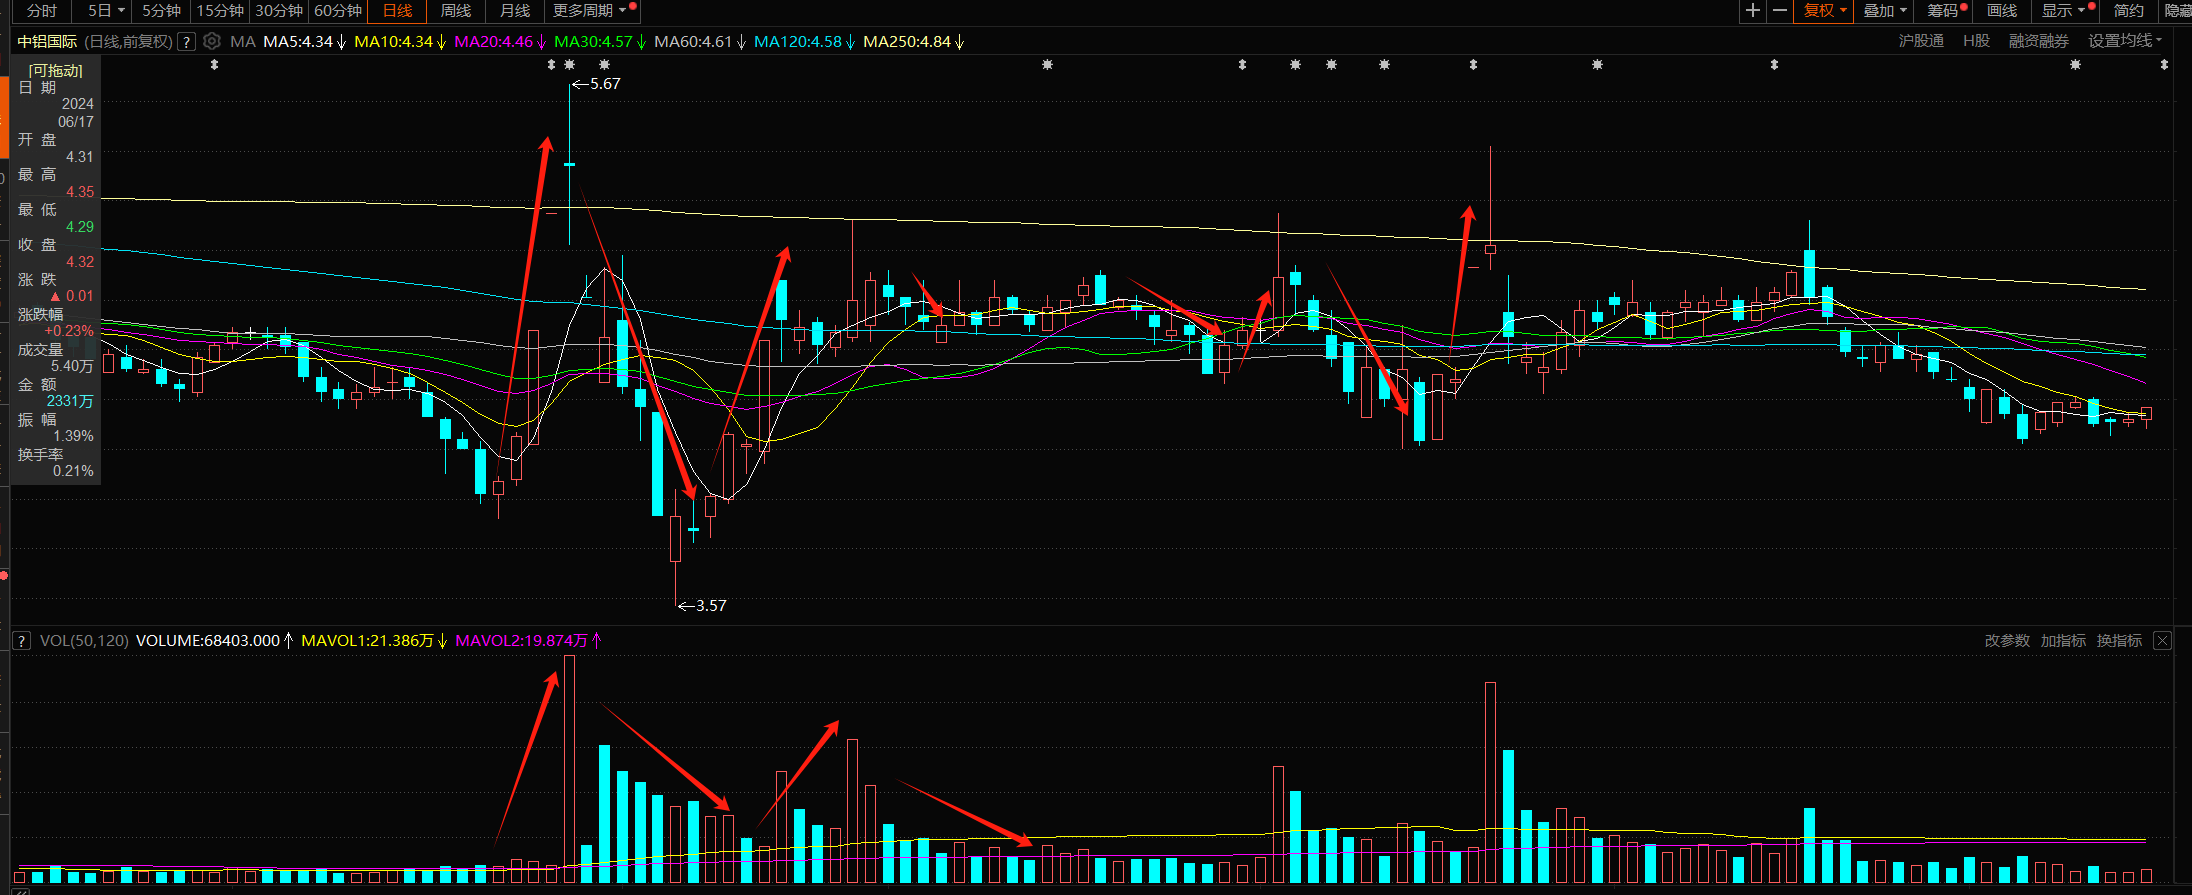
Task: Click 换指标 to change indicator
Action: coord(2119,641)
